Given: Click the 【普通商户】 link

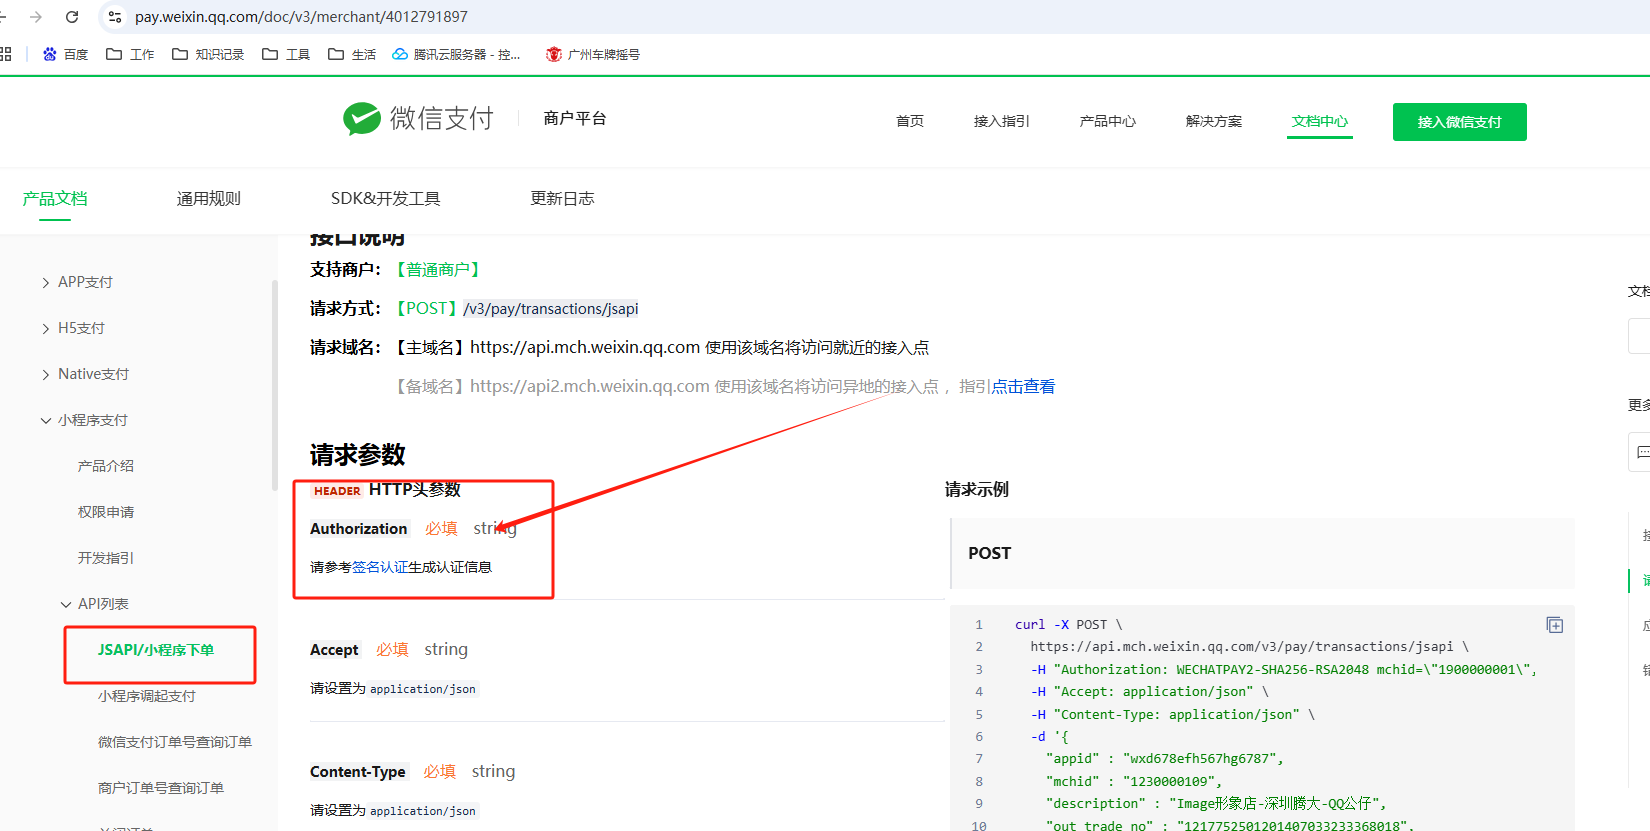Looking at the screenshot, I should tap(438, 270).
